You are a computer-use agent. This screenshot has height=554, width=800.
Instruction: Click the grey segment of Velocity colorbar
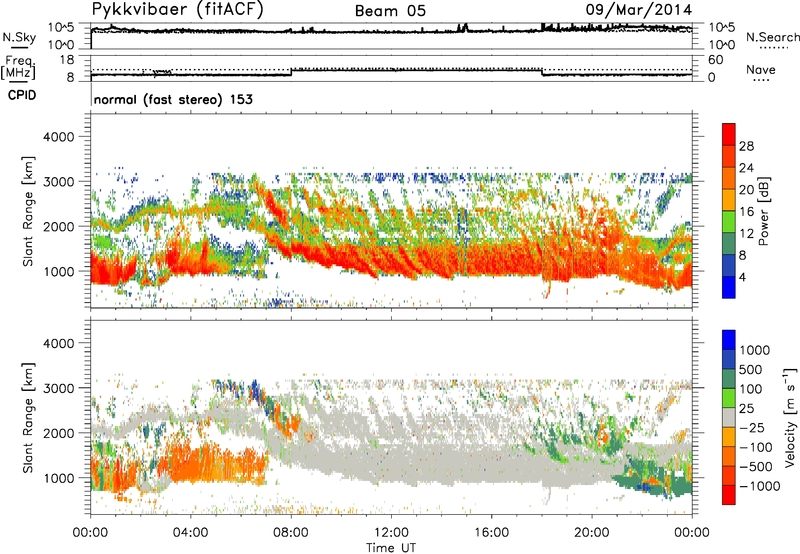coord(729,418)
